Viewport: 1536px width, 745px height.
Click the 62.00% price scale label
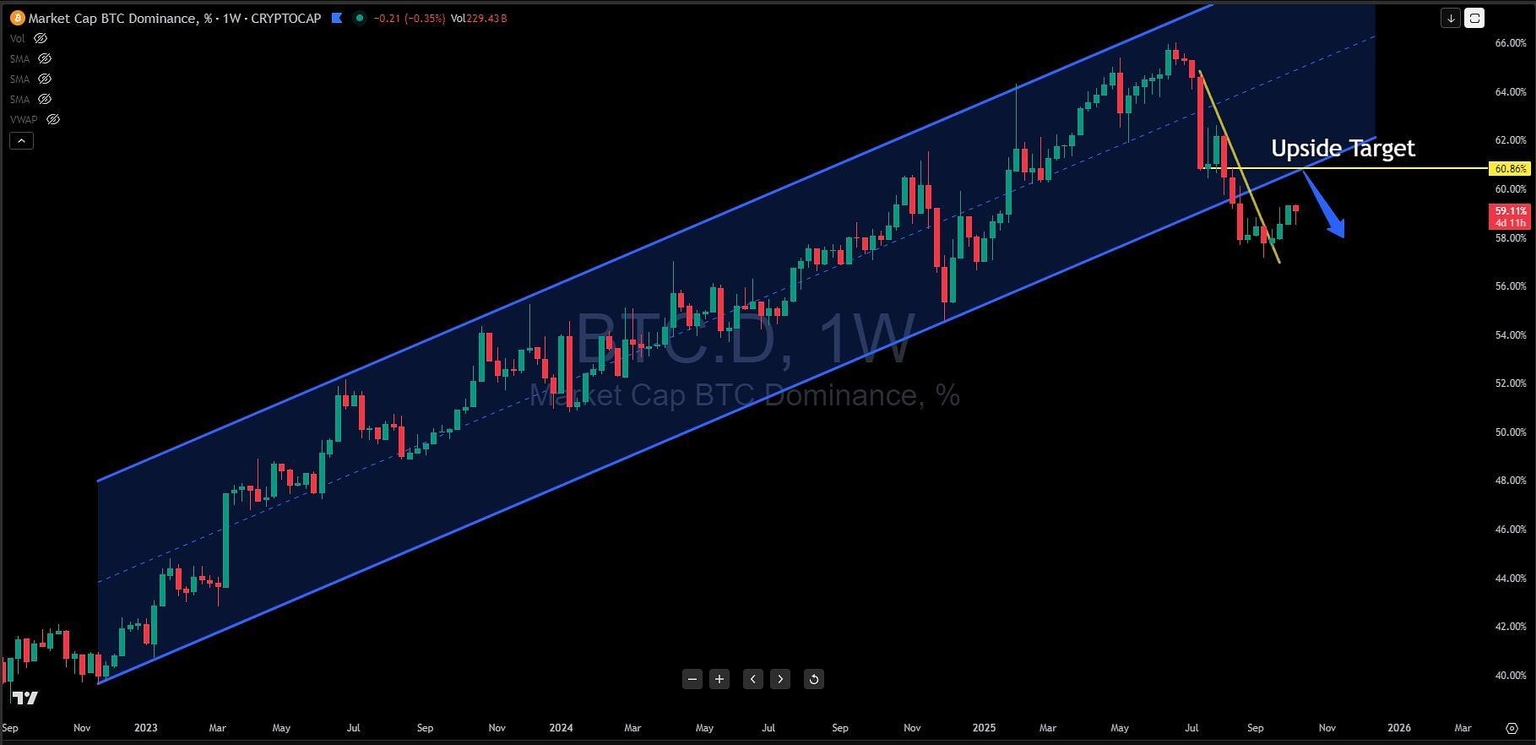pyautogui.click(x=1509, y=140)
